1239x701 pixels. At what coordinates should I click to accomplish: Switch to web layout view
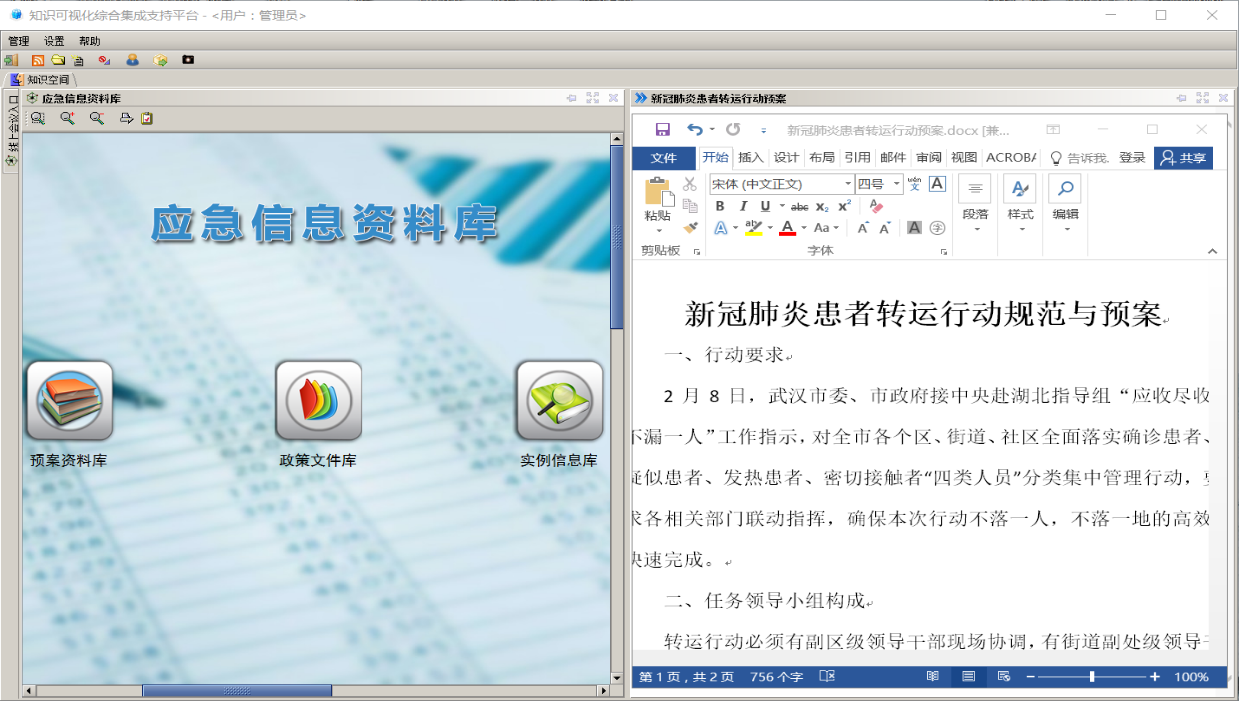1004,677
